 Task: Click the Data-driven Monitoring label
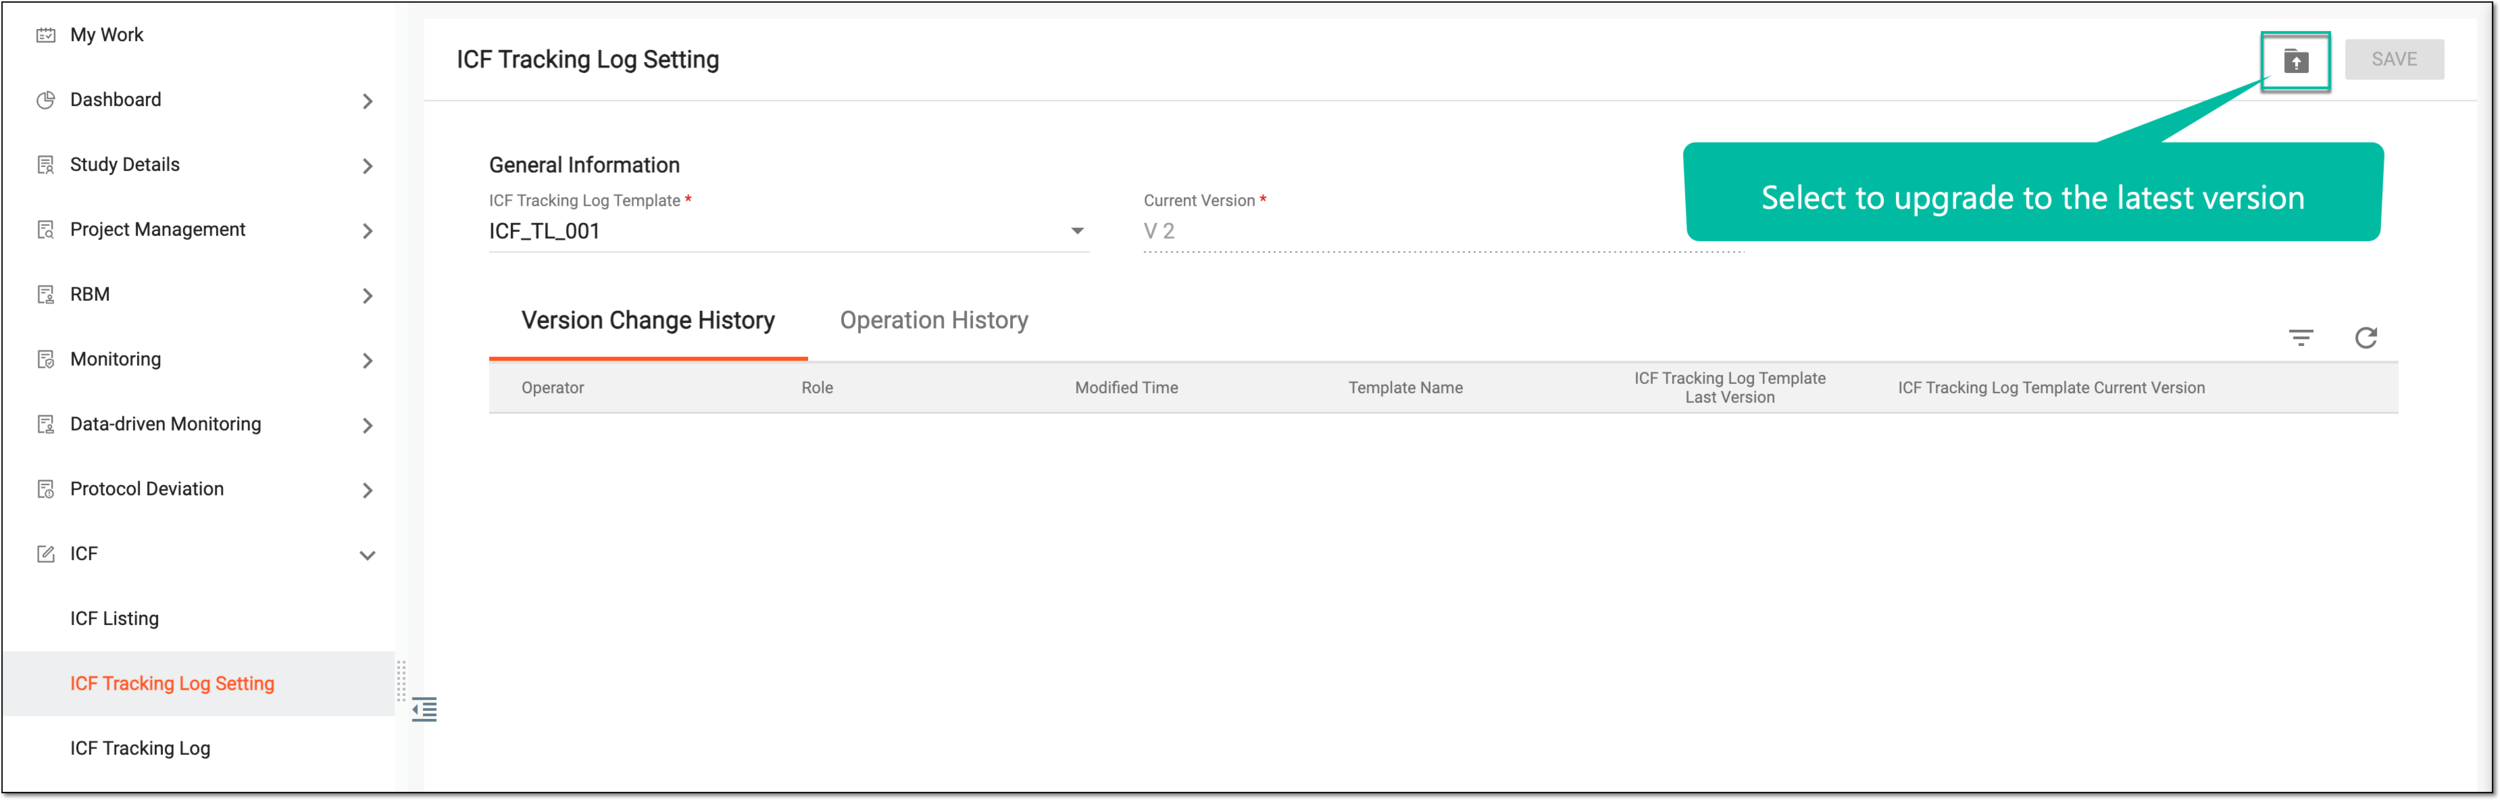[x=165, y=425]
